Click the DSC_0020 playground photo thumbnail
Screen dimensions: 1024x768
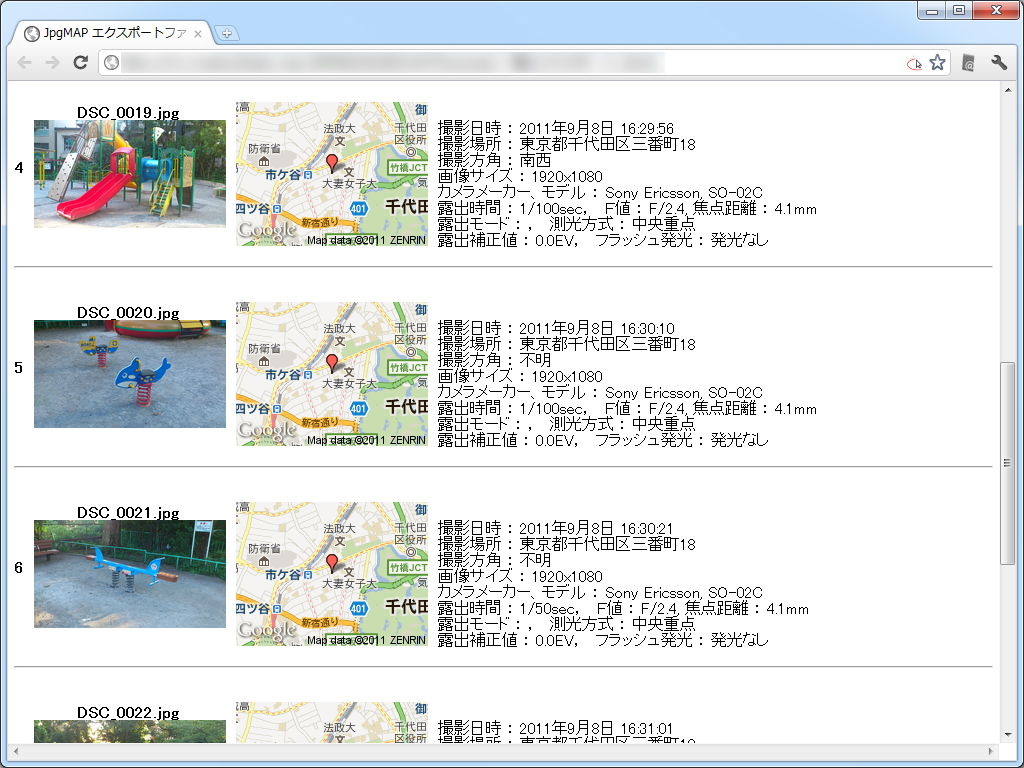tap(128, 373)
